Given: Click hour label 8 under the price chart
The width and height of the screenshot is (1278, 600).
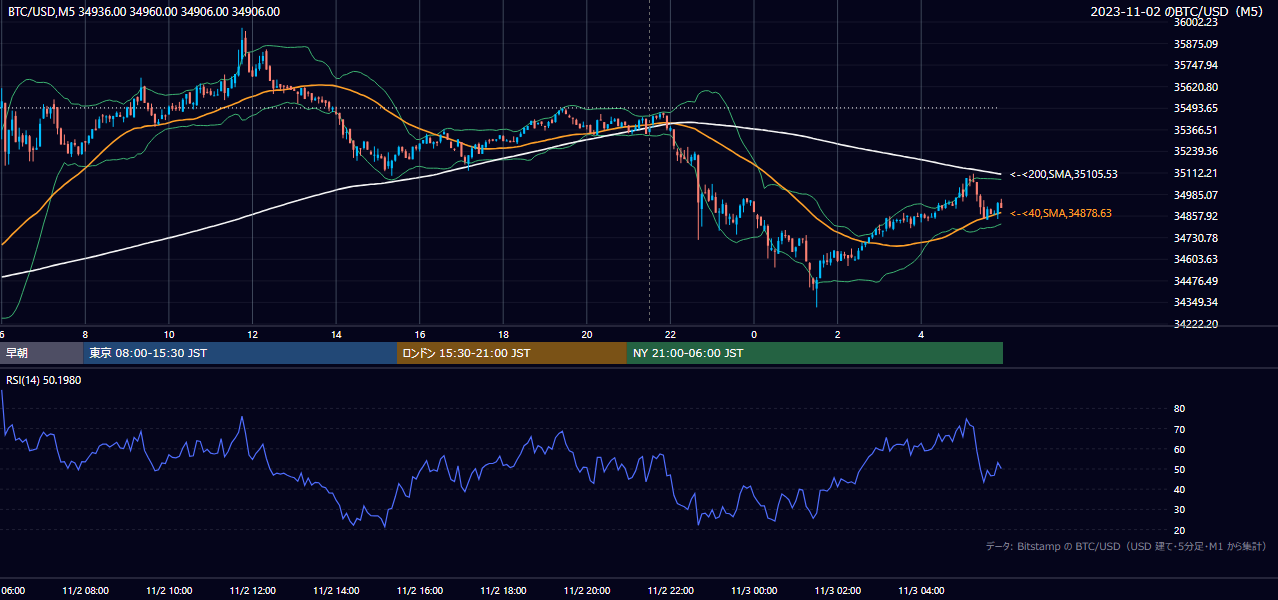Looking at the screenshot, I should (85, 334).
